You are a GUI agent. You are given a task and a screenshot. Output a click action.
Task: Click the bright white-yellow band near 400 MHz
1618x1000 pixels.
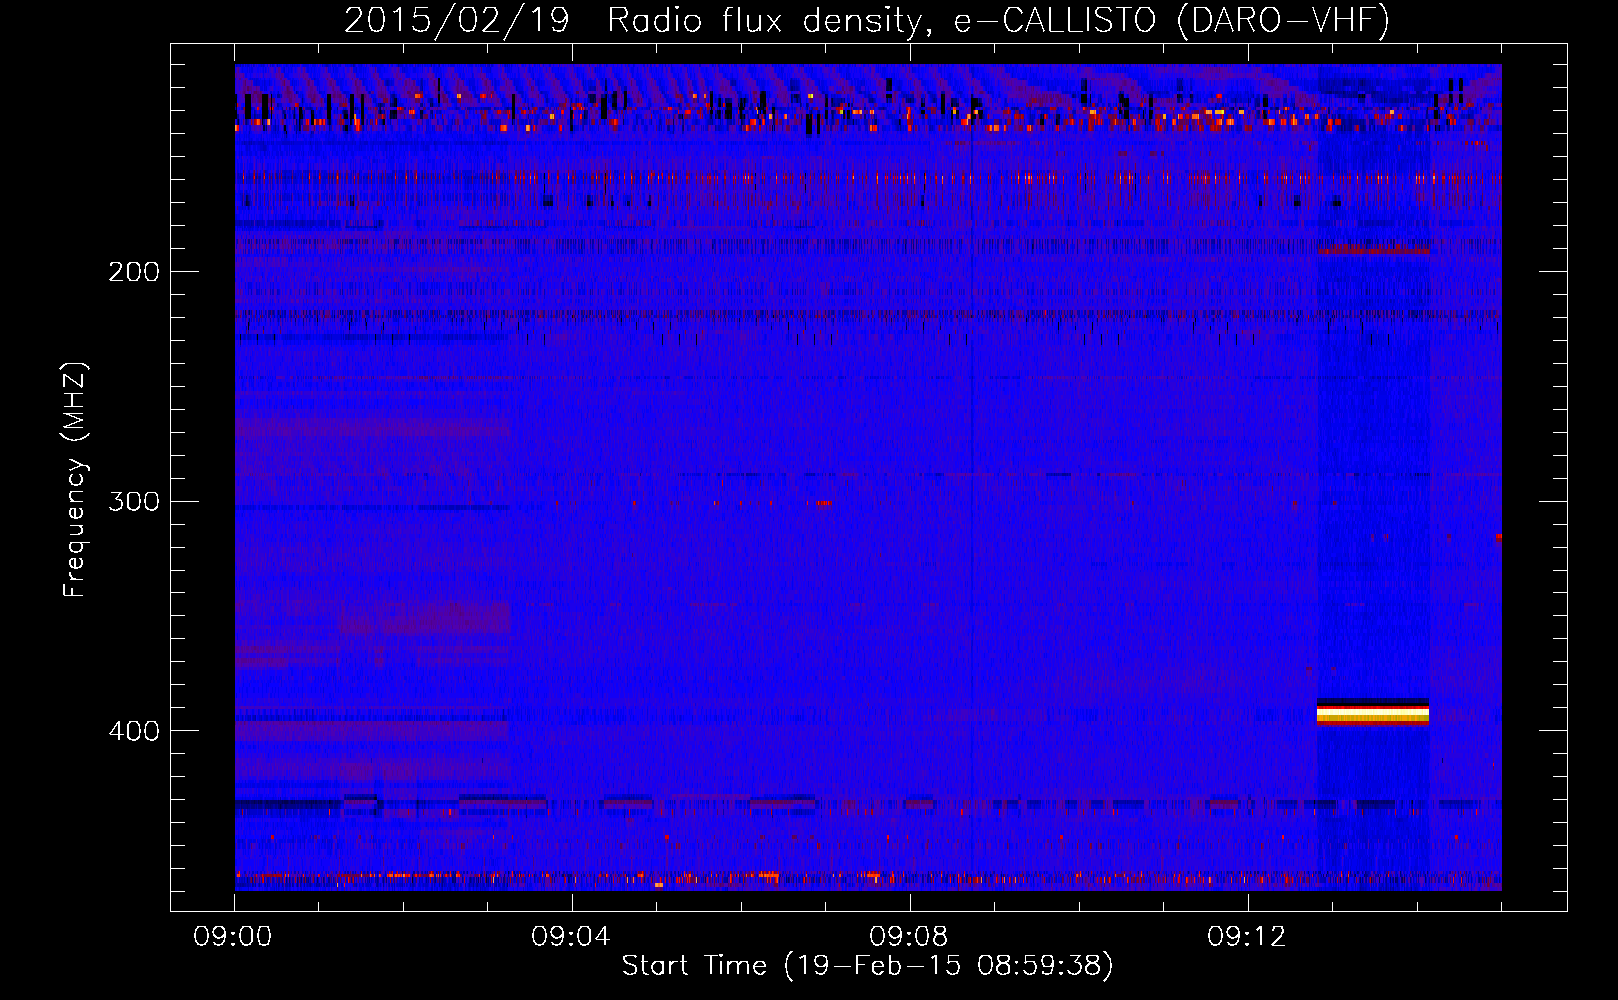click(x=1373, y=712)
